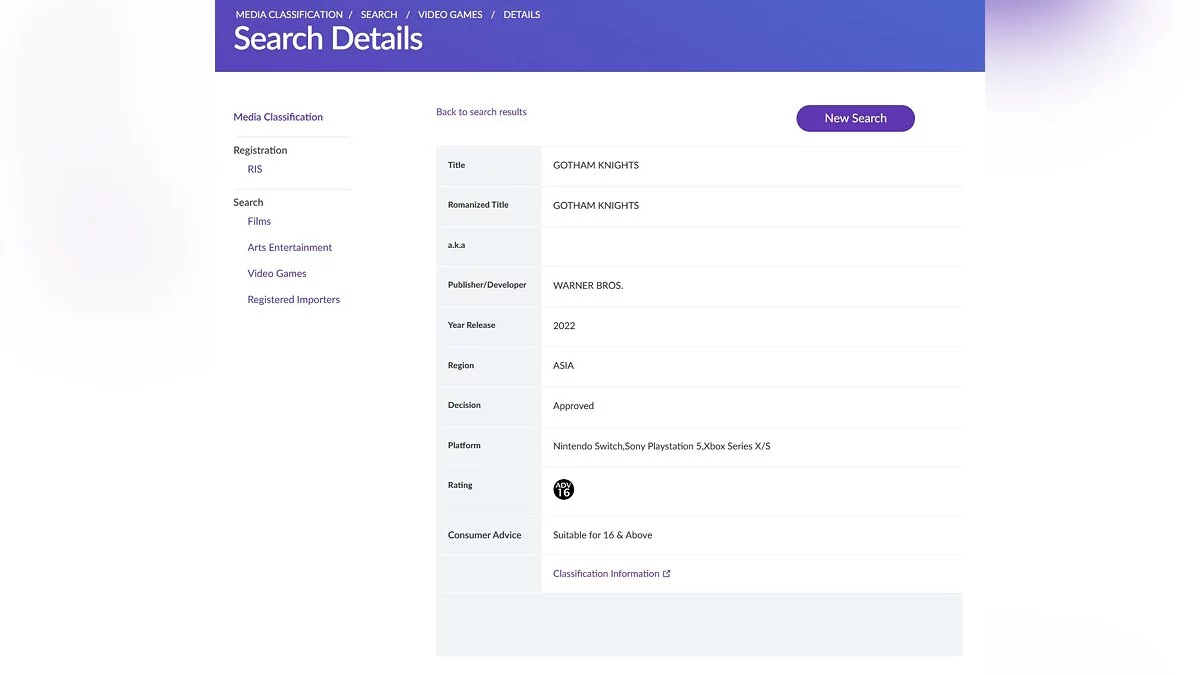Select Media Classification in the breadcrumb

pyautogui.click(x=289, y=15)
